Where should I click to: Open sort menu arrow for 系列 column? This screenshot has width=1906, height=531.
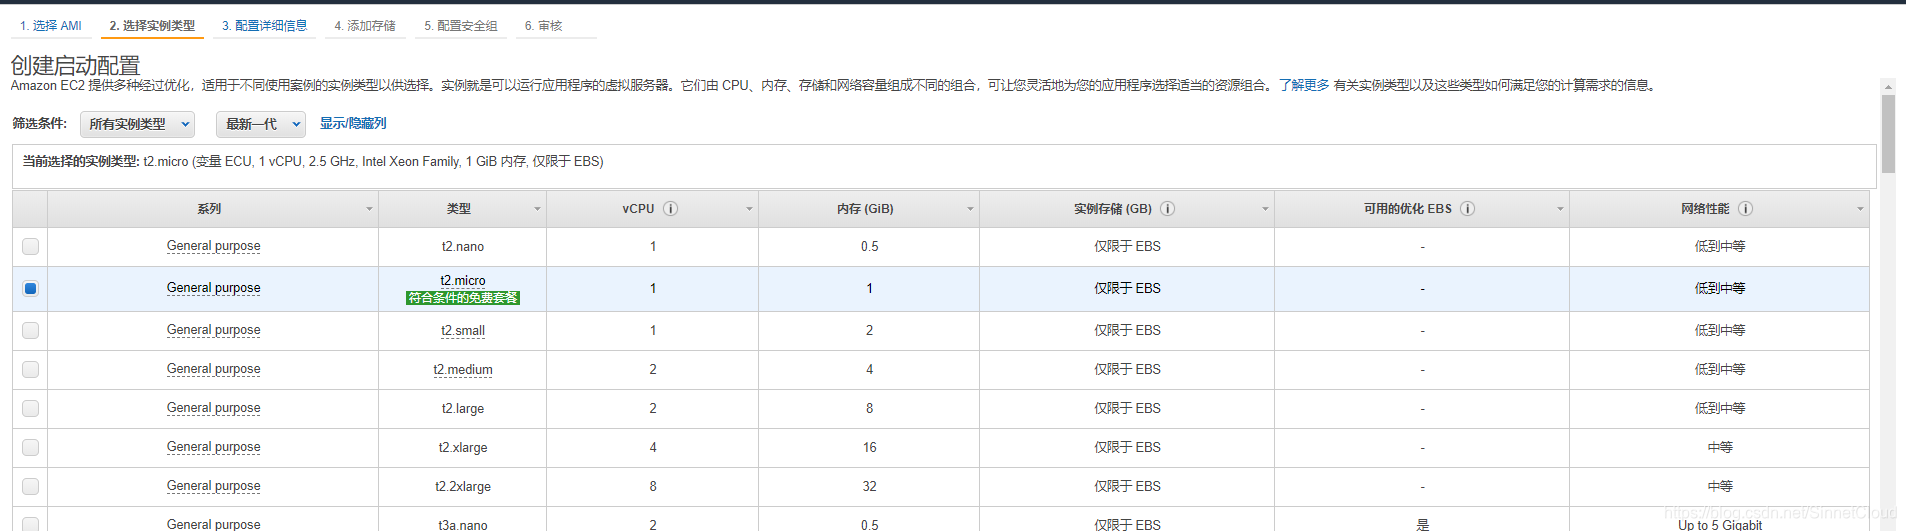[369, 209]
